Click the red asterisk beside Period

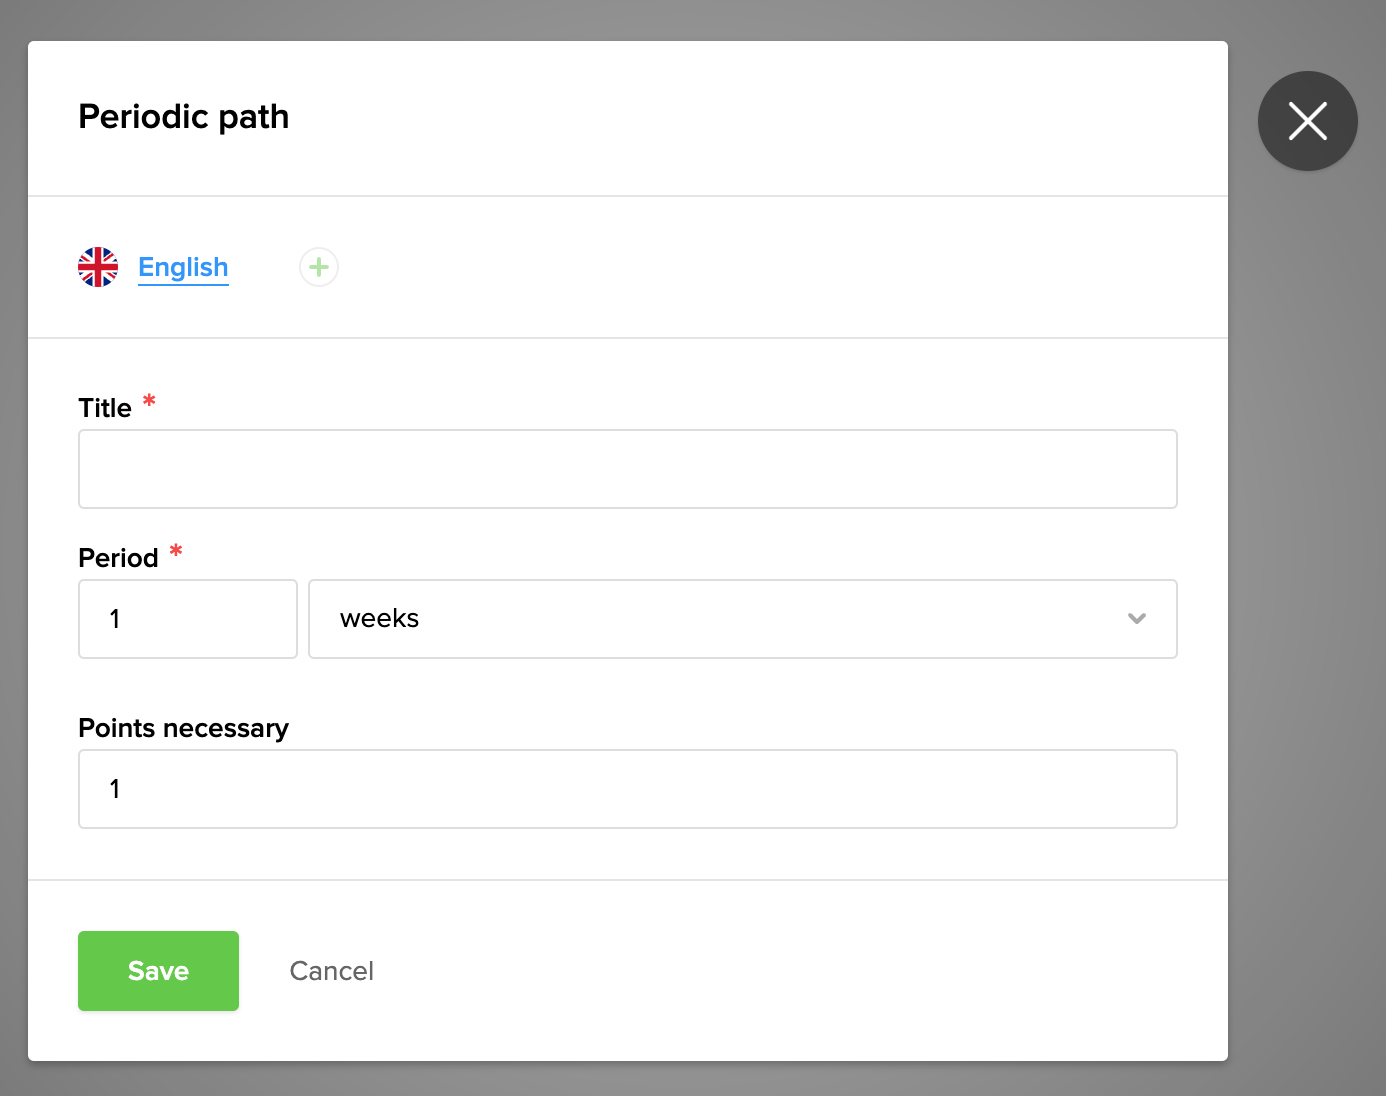[176, 552]
